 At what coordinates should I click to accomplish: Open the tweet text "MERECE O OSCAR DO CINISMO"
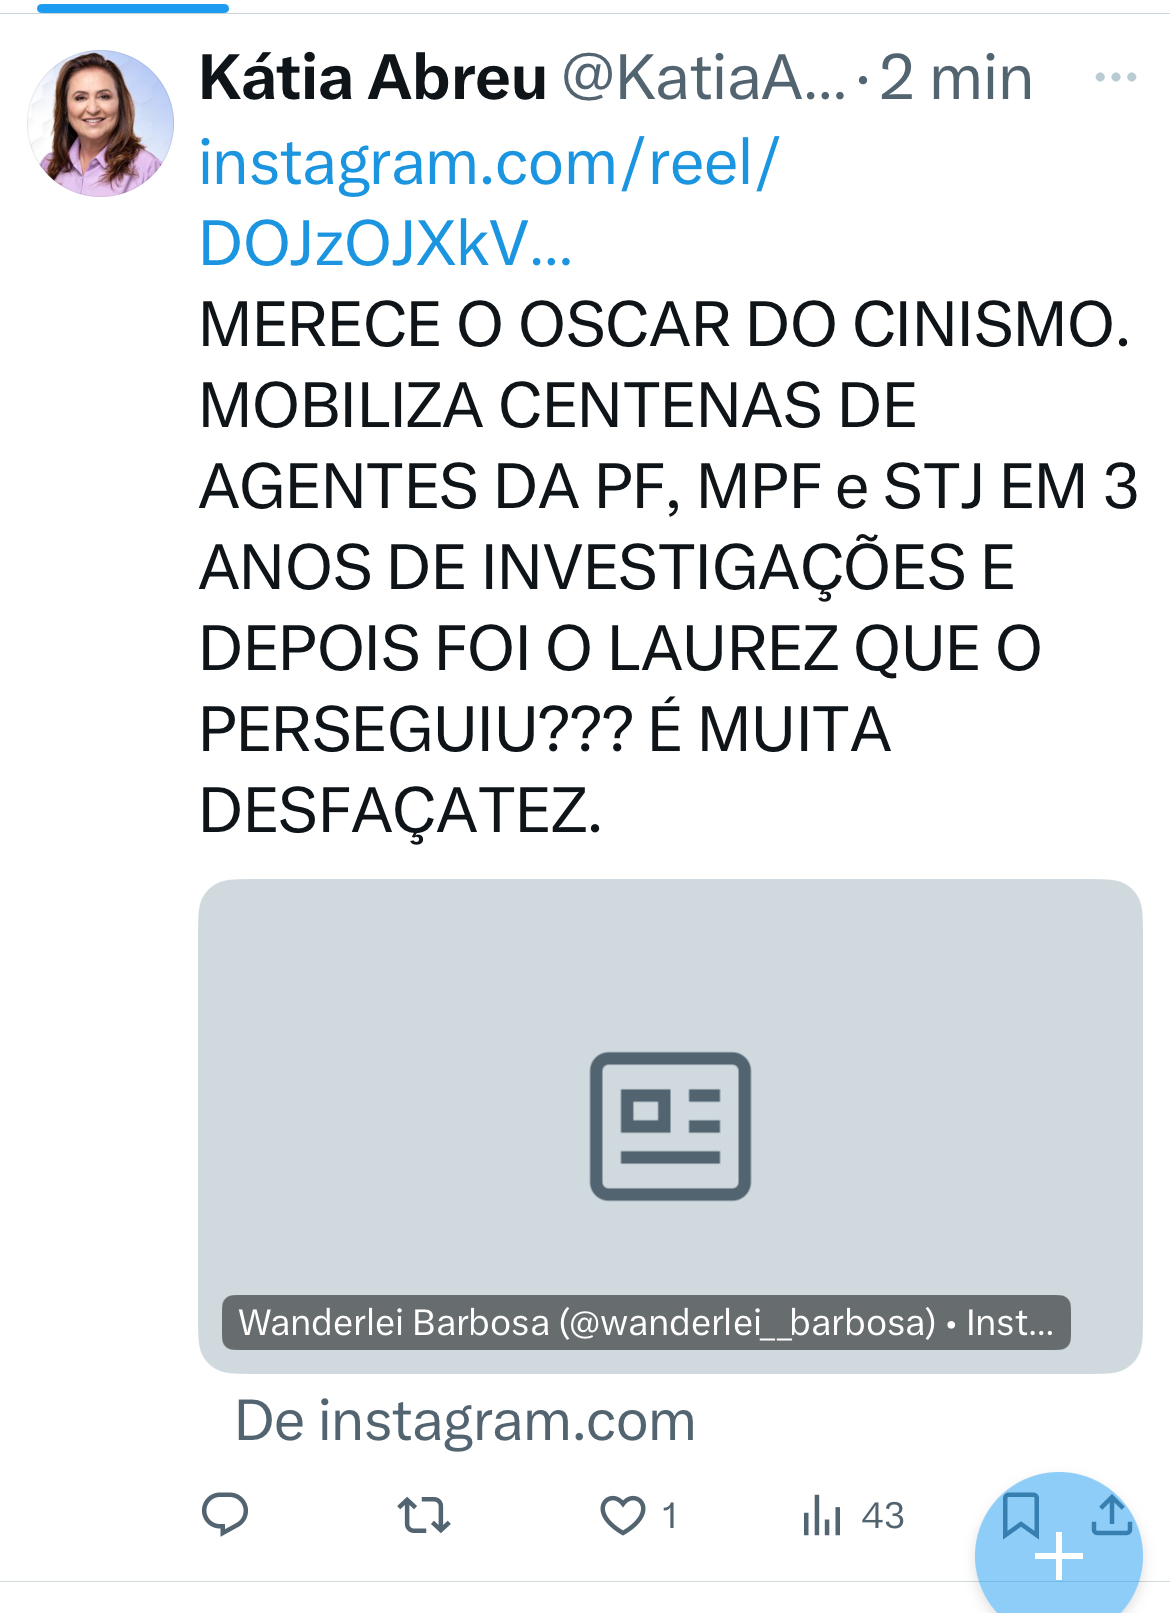pyautogui.click(x=664, y=324)
